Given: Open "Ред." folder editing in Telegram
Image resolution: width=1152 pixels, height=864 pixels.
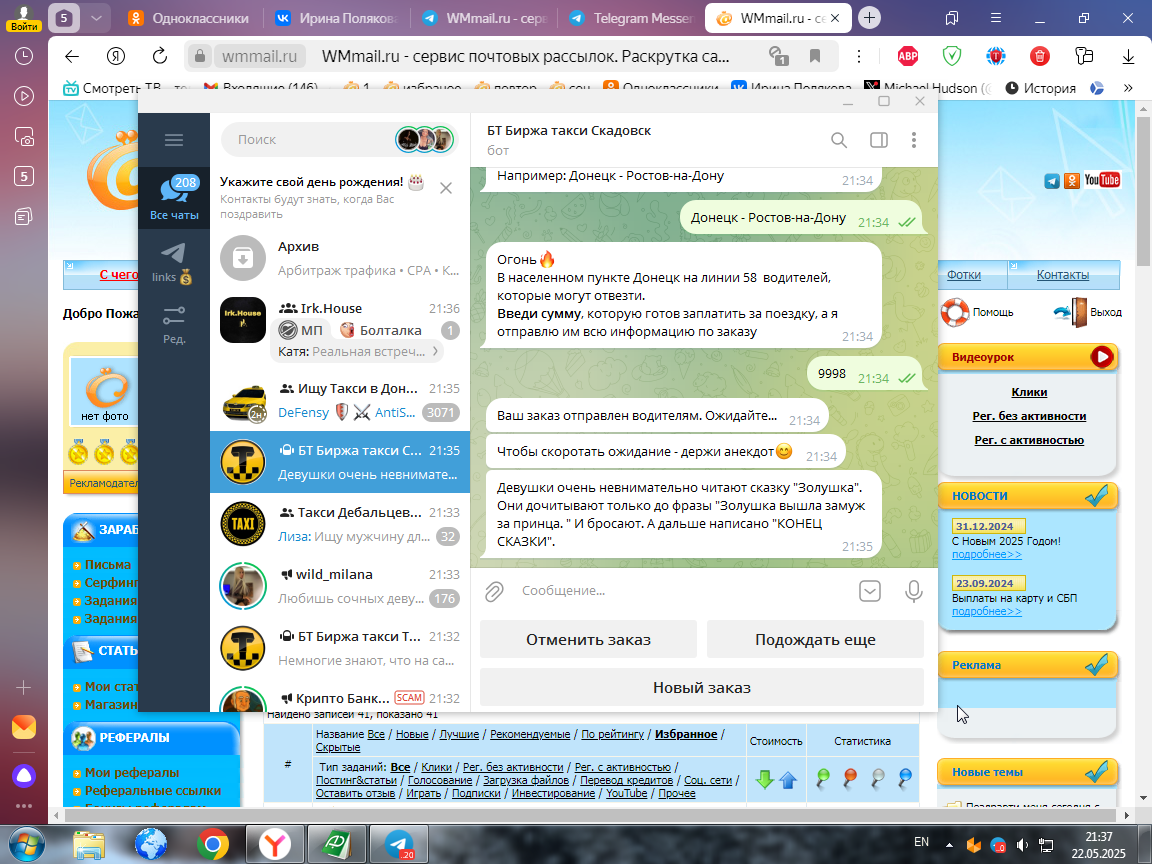Looking at the screenshot, I should tap(174, 325).
